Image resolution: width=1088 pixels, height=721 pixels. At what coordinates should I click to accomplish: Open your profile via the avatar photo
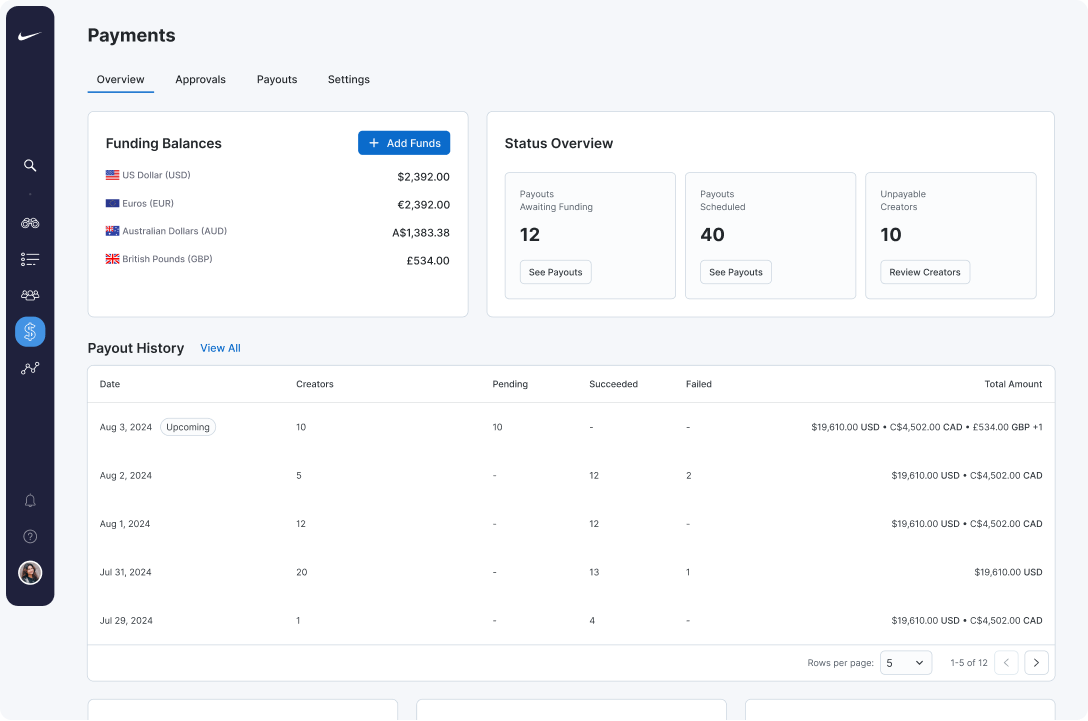[x=30, y=573]
